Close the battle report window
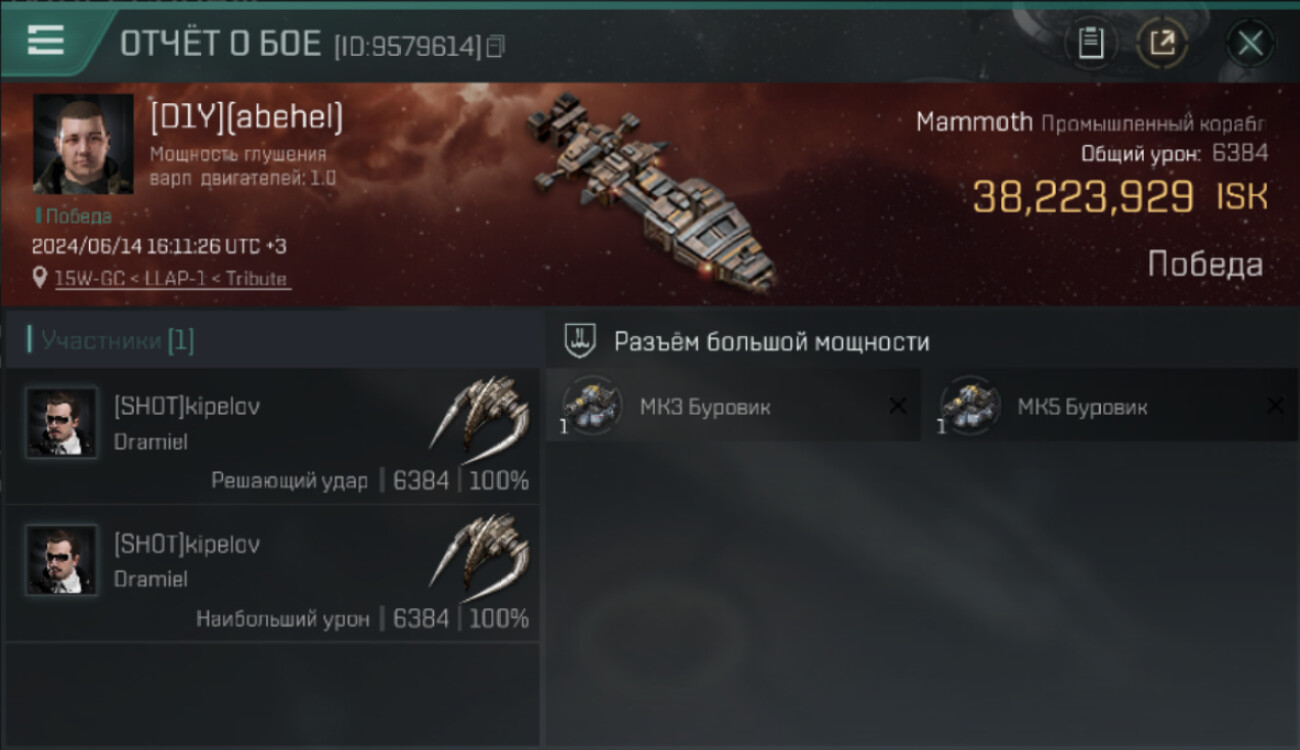Viewport: 1300px width, 750px height. (1250, 43)
